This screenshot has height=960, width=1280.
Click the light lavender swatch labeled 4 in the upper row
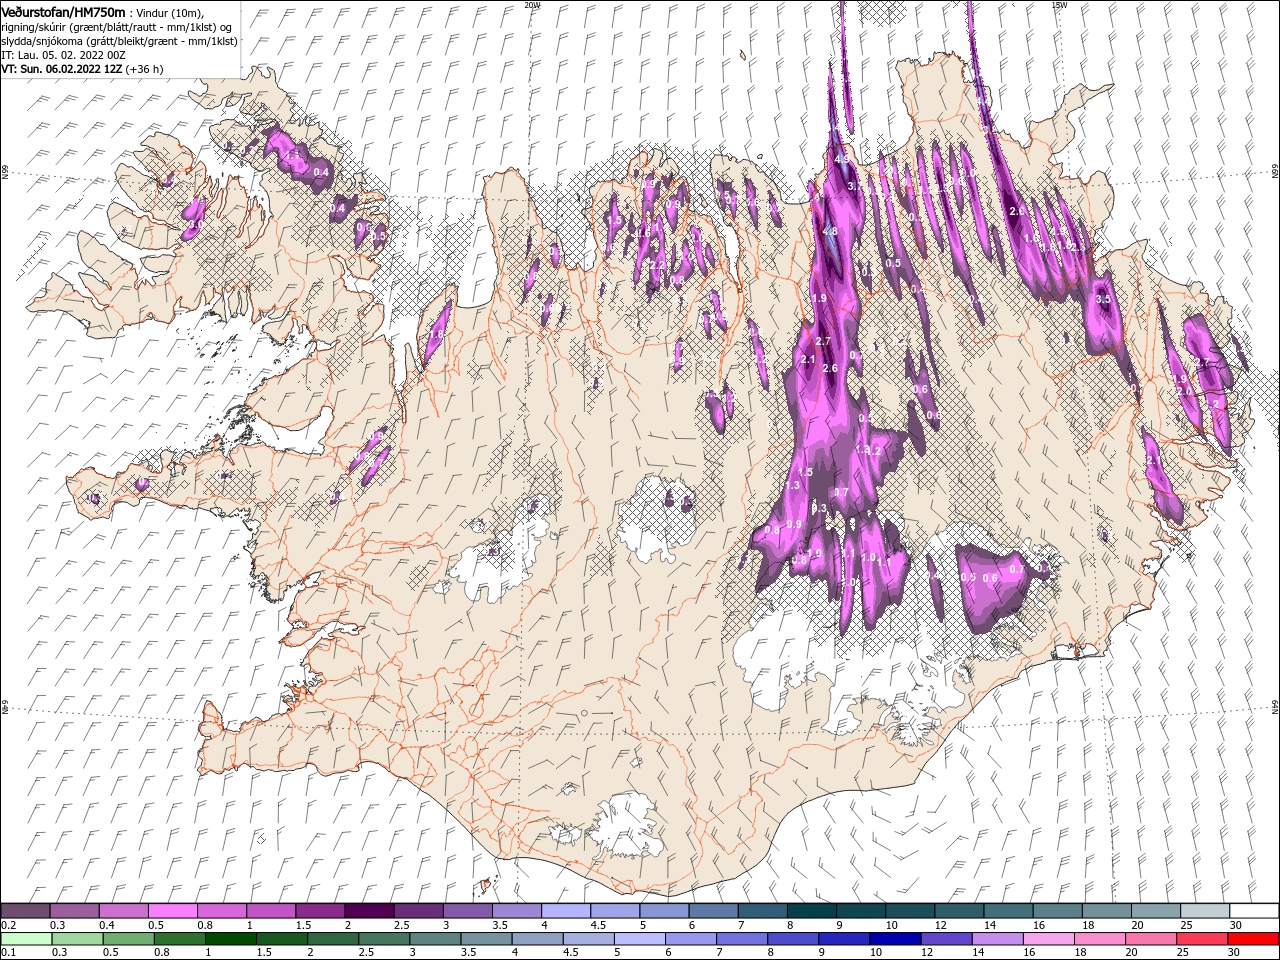tap(566, 911)
